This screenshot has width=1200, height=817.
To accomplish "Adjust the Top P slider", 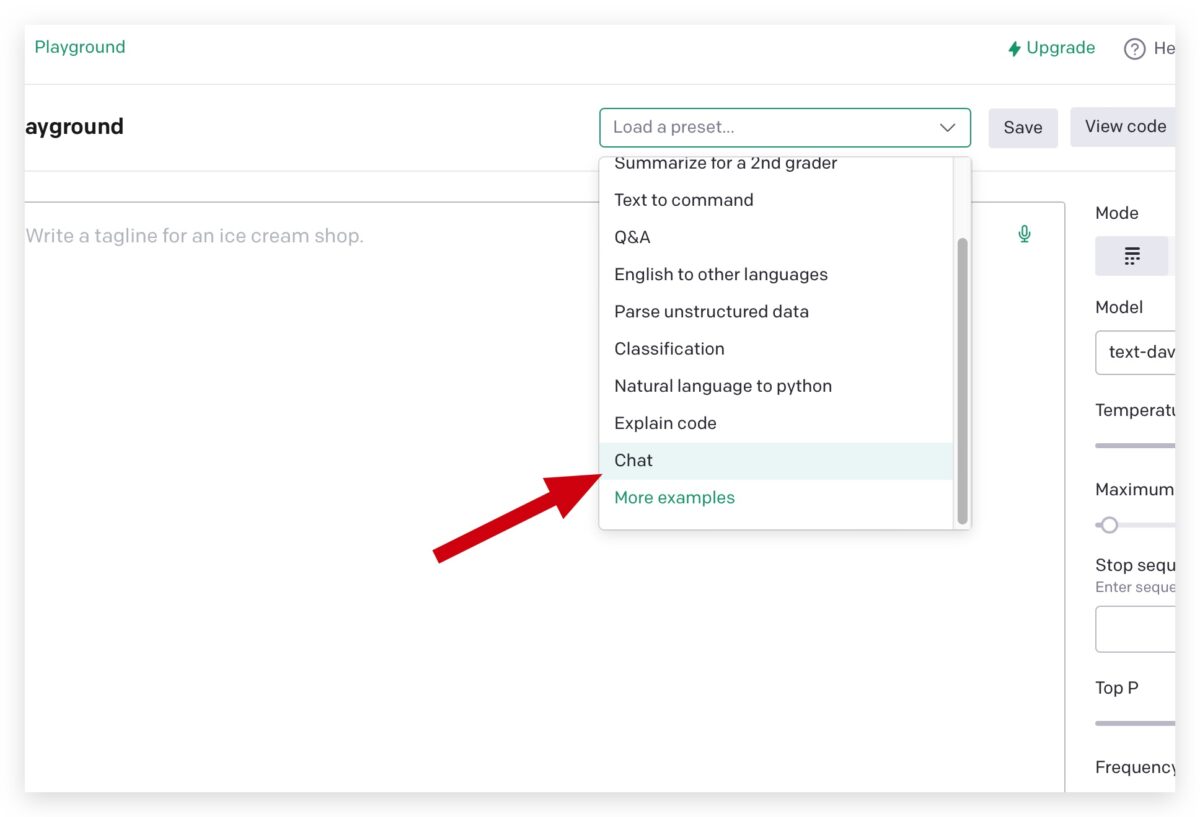I will 1136,723.
